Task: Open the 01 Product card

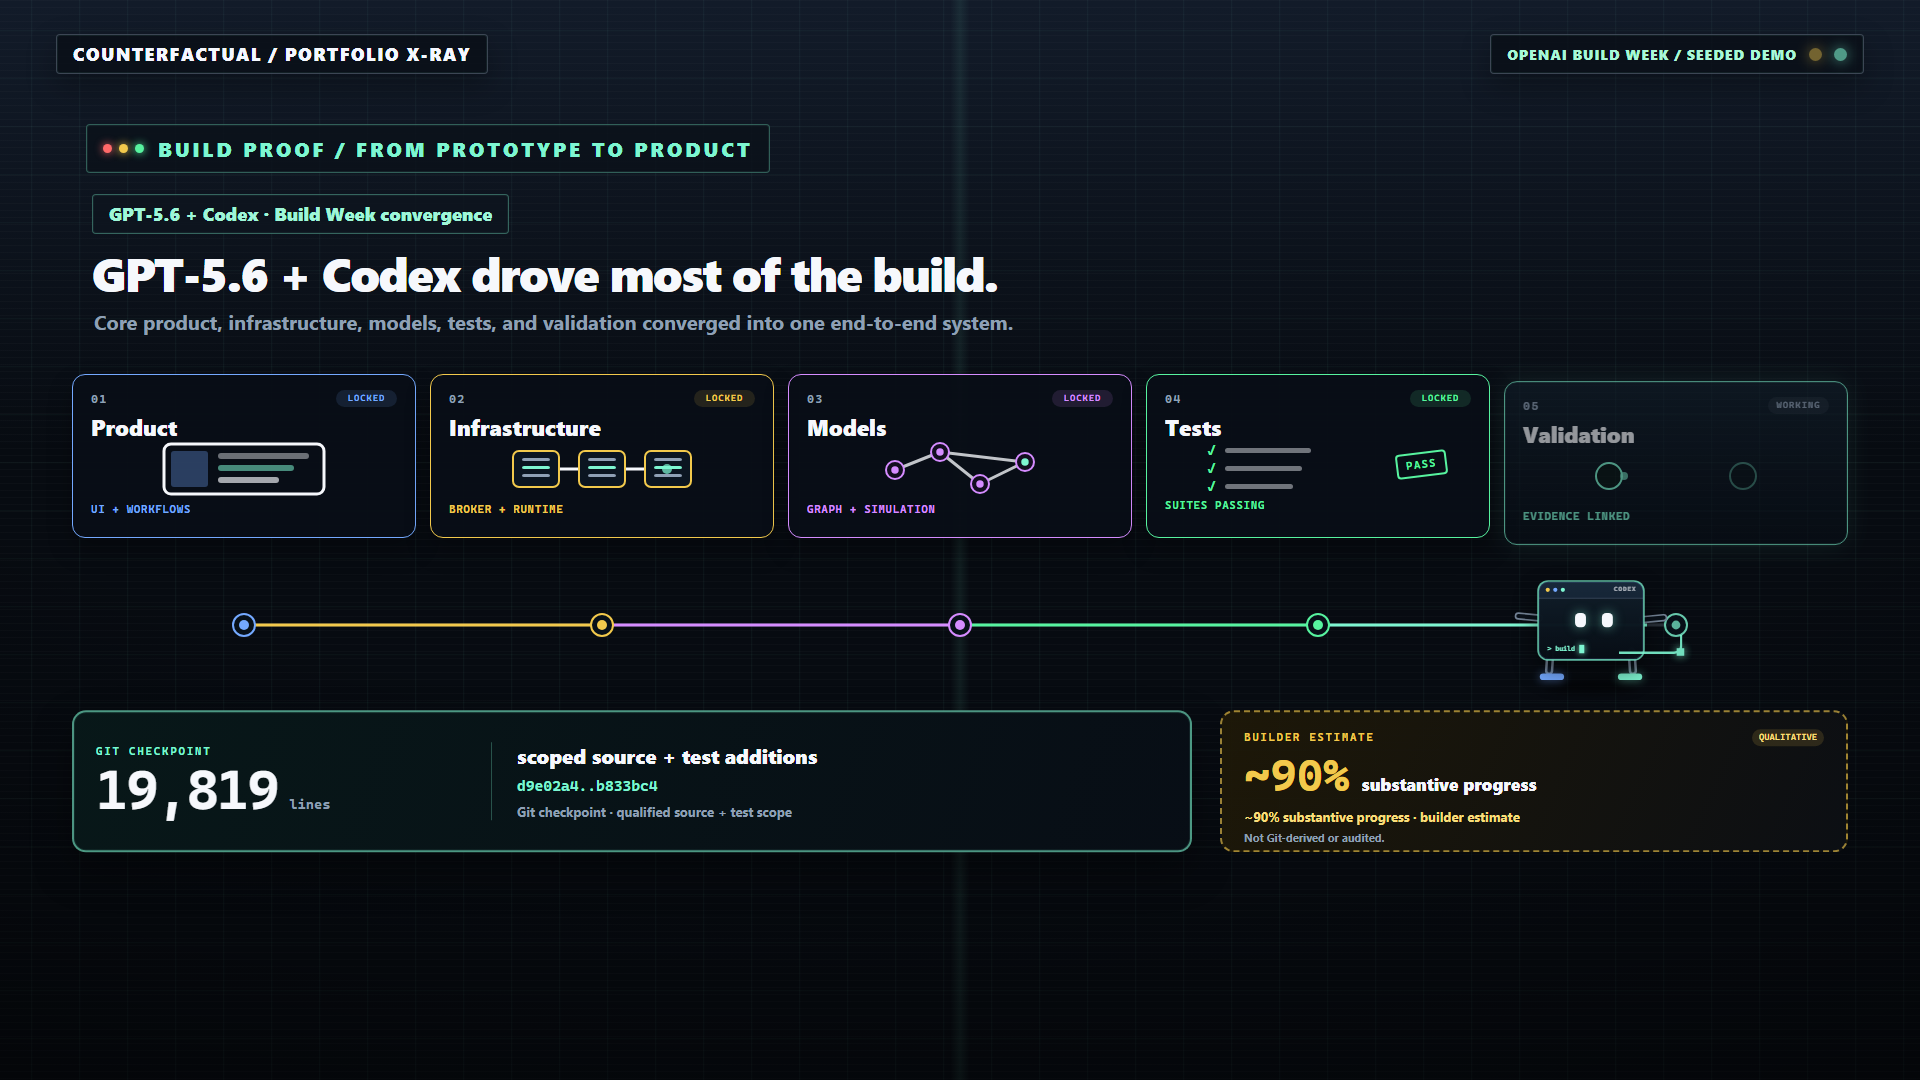Action: pyautogui.click(x=244, y=456)
